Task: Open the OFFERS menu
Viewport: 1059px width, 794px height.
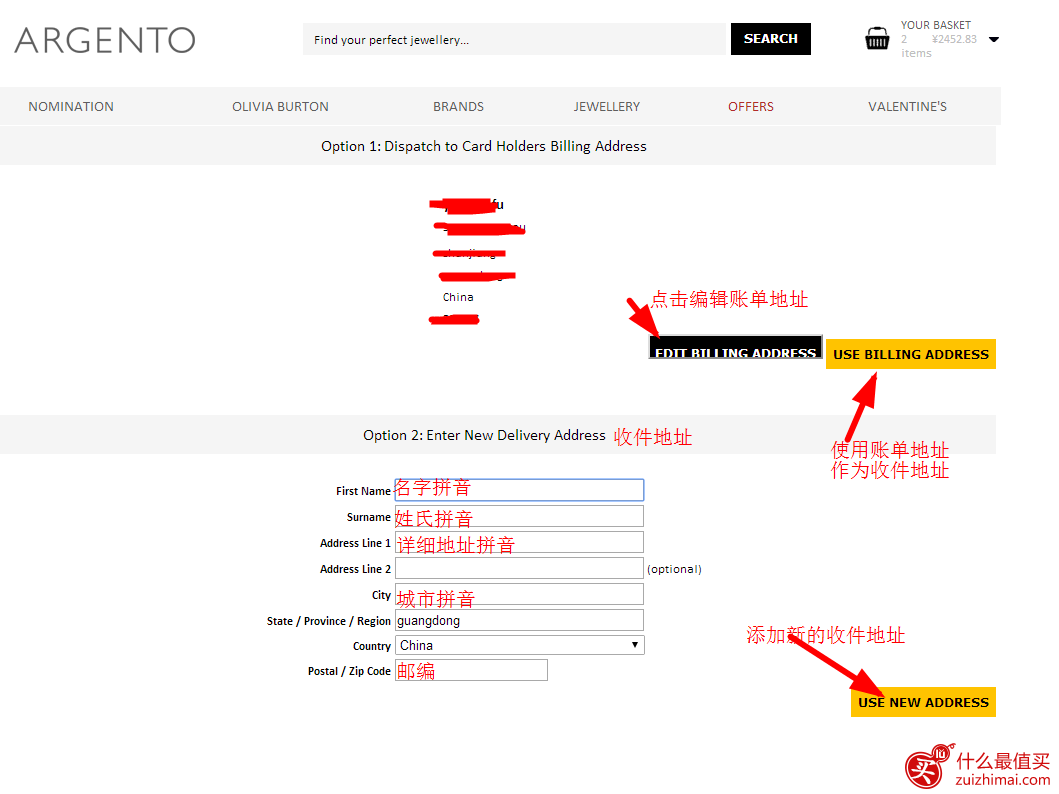Action: coord(750,107)
